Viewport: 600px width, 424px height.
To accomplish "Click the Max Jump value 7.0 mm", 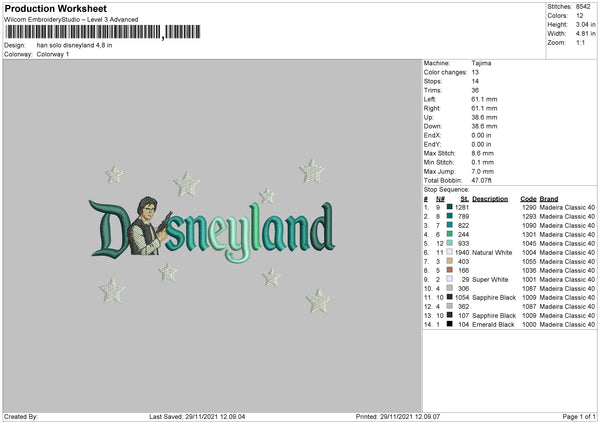I will point(483,171).
